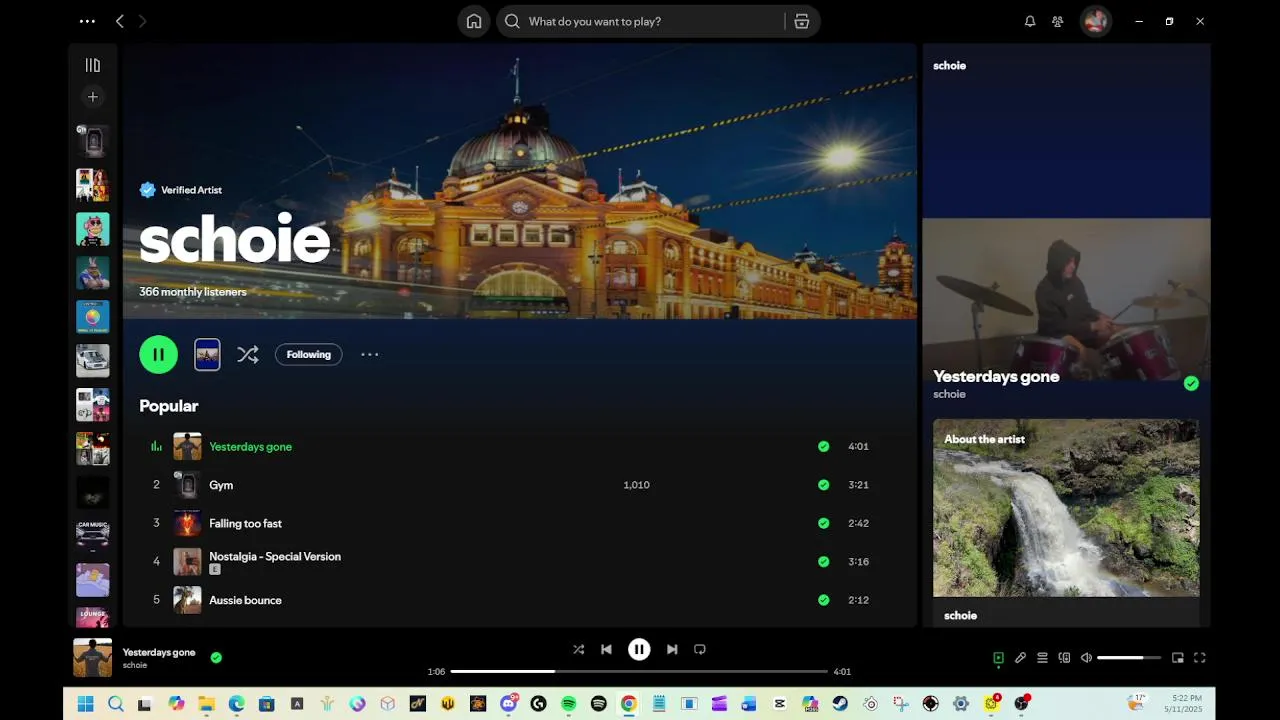Open Windows Start button
Image resolution: width=1280 pixels, height=720 pixels.
click(85, 704)
